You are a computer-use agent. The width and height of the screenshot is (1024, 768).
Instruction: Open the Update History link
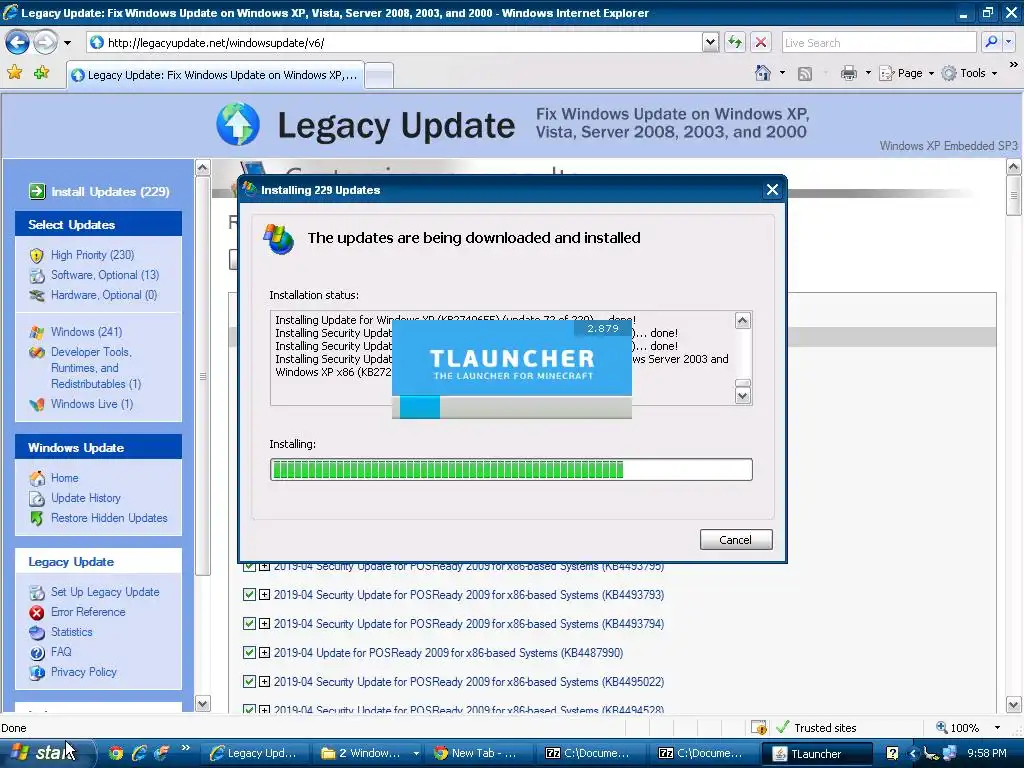86,498
